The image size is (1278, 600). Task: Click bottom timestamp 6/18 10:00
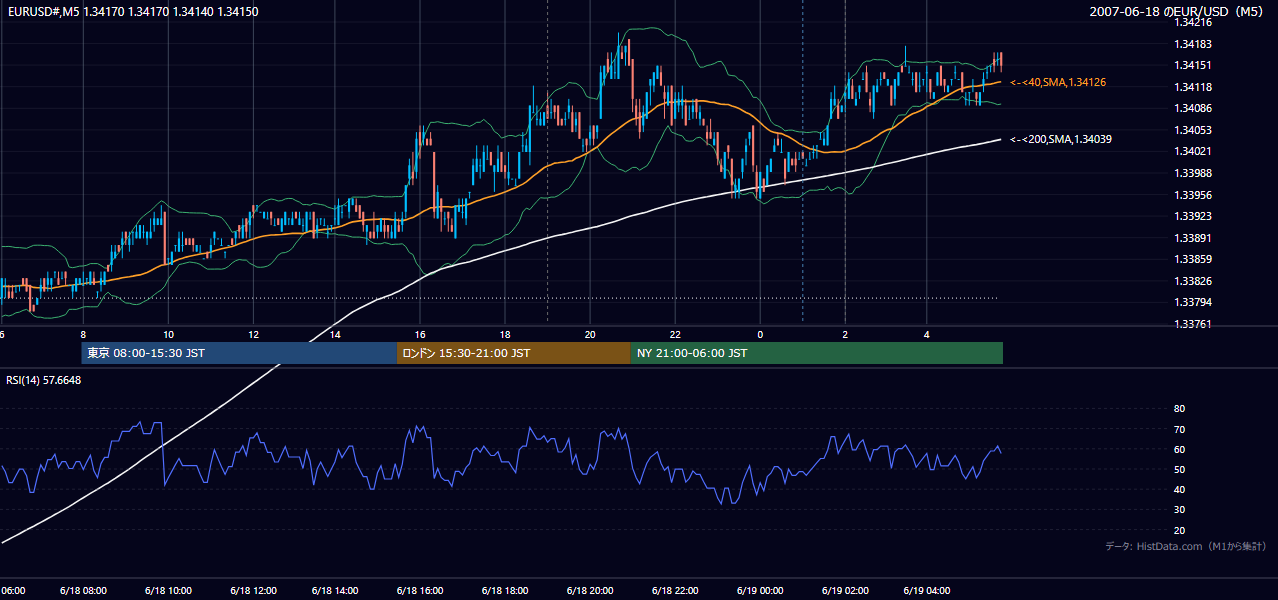(168, 591)
